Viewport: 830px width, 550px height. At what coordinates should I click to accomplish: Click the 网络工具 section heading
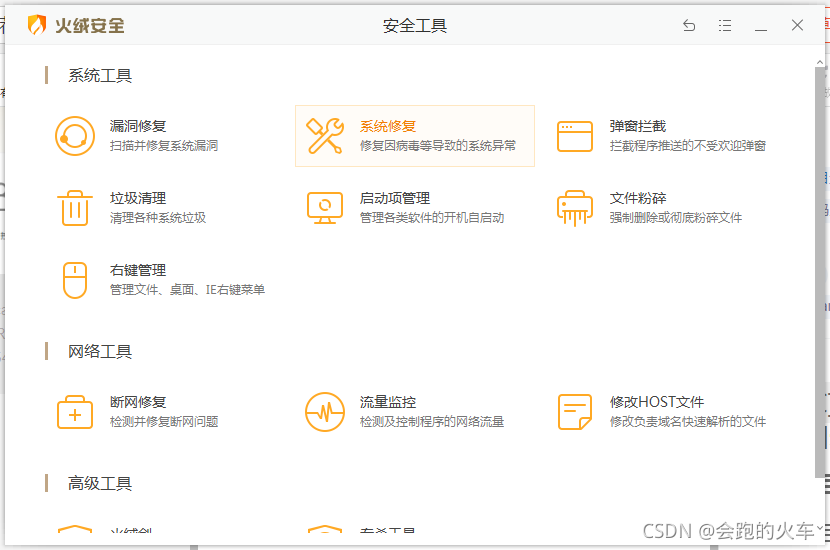pos(100,351)
